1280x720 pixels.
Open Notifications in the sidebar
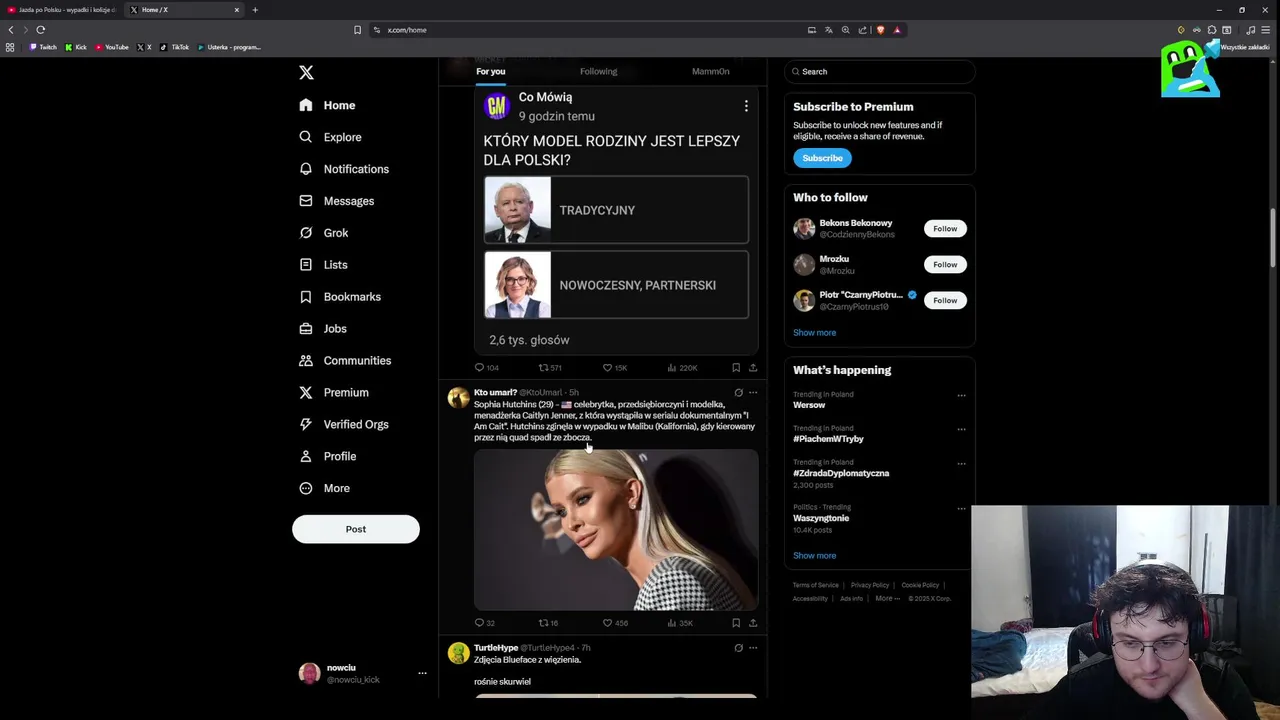(344, 169)
